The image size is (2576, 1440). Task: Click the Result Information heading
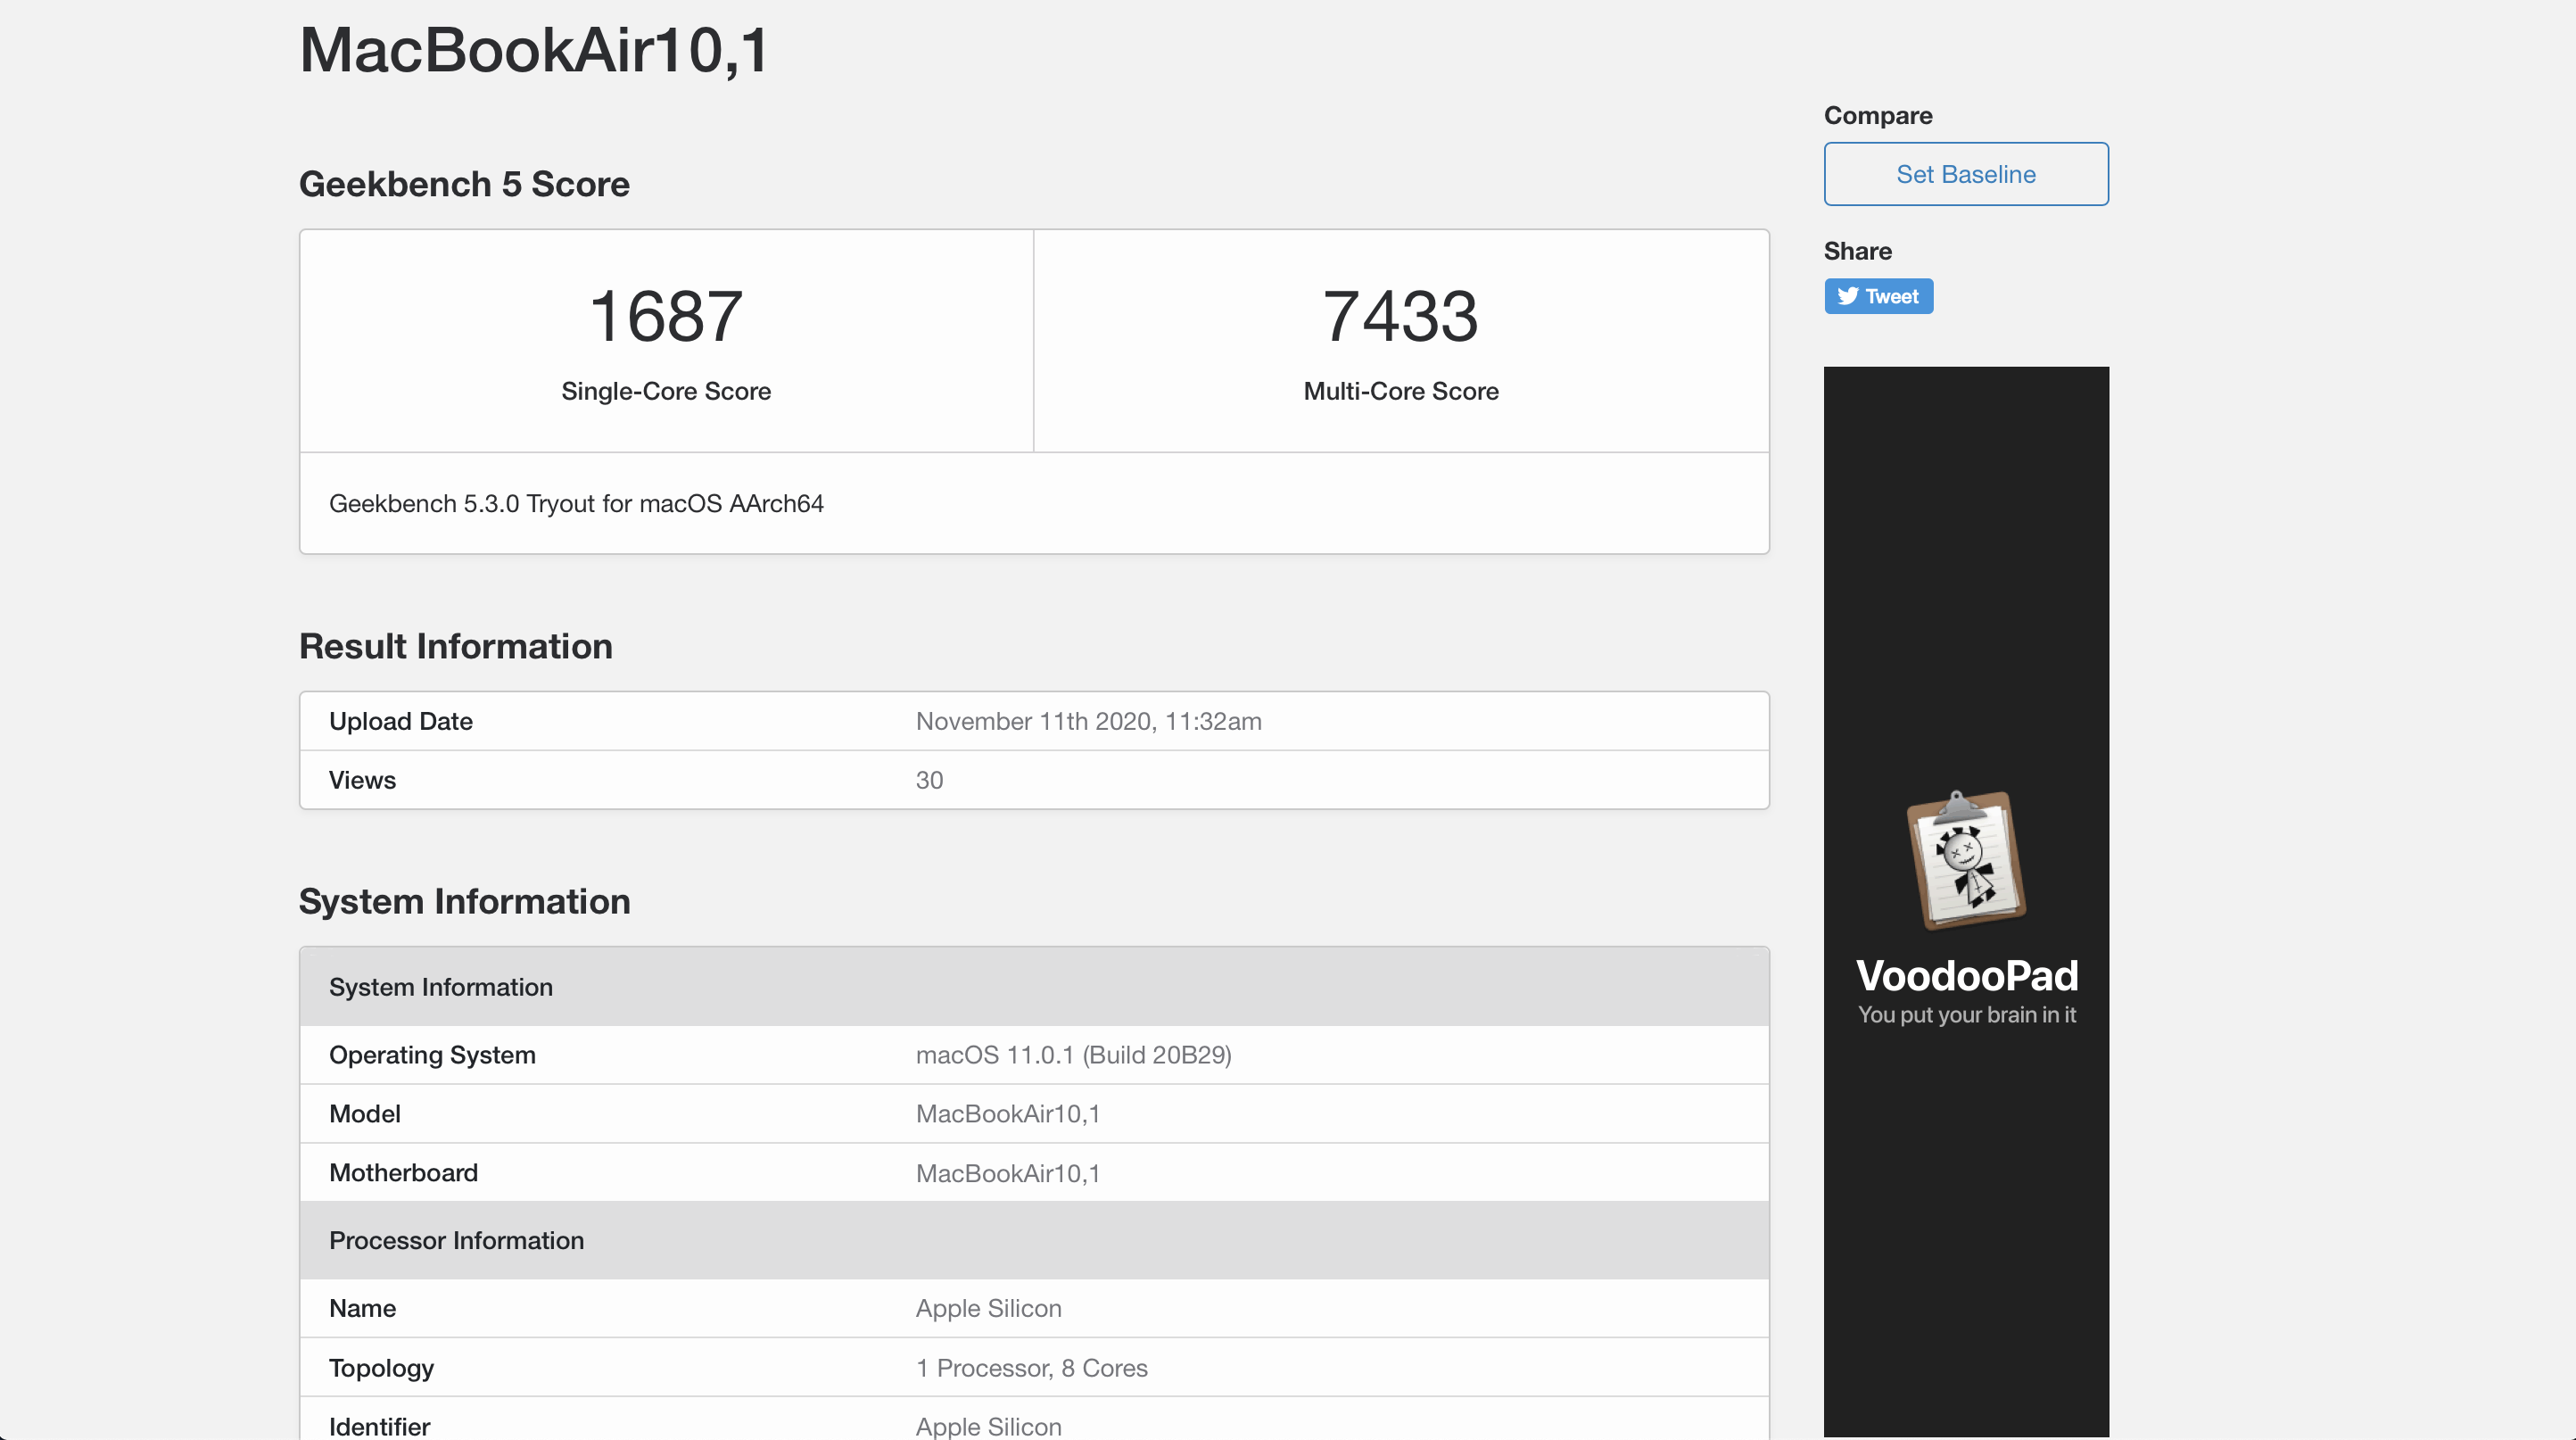(x=456, y=646)
